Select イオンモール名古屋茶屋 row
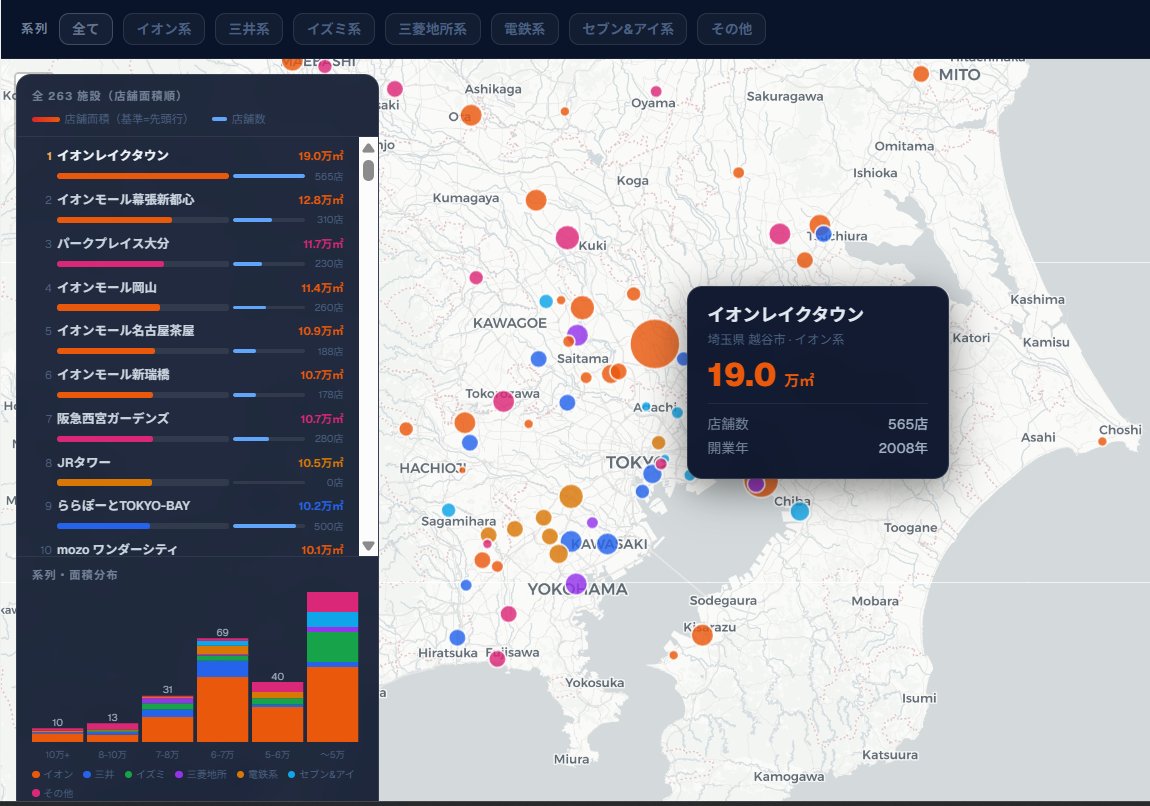The image size is (1150, 806). (x=188, y=340)
